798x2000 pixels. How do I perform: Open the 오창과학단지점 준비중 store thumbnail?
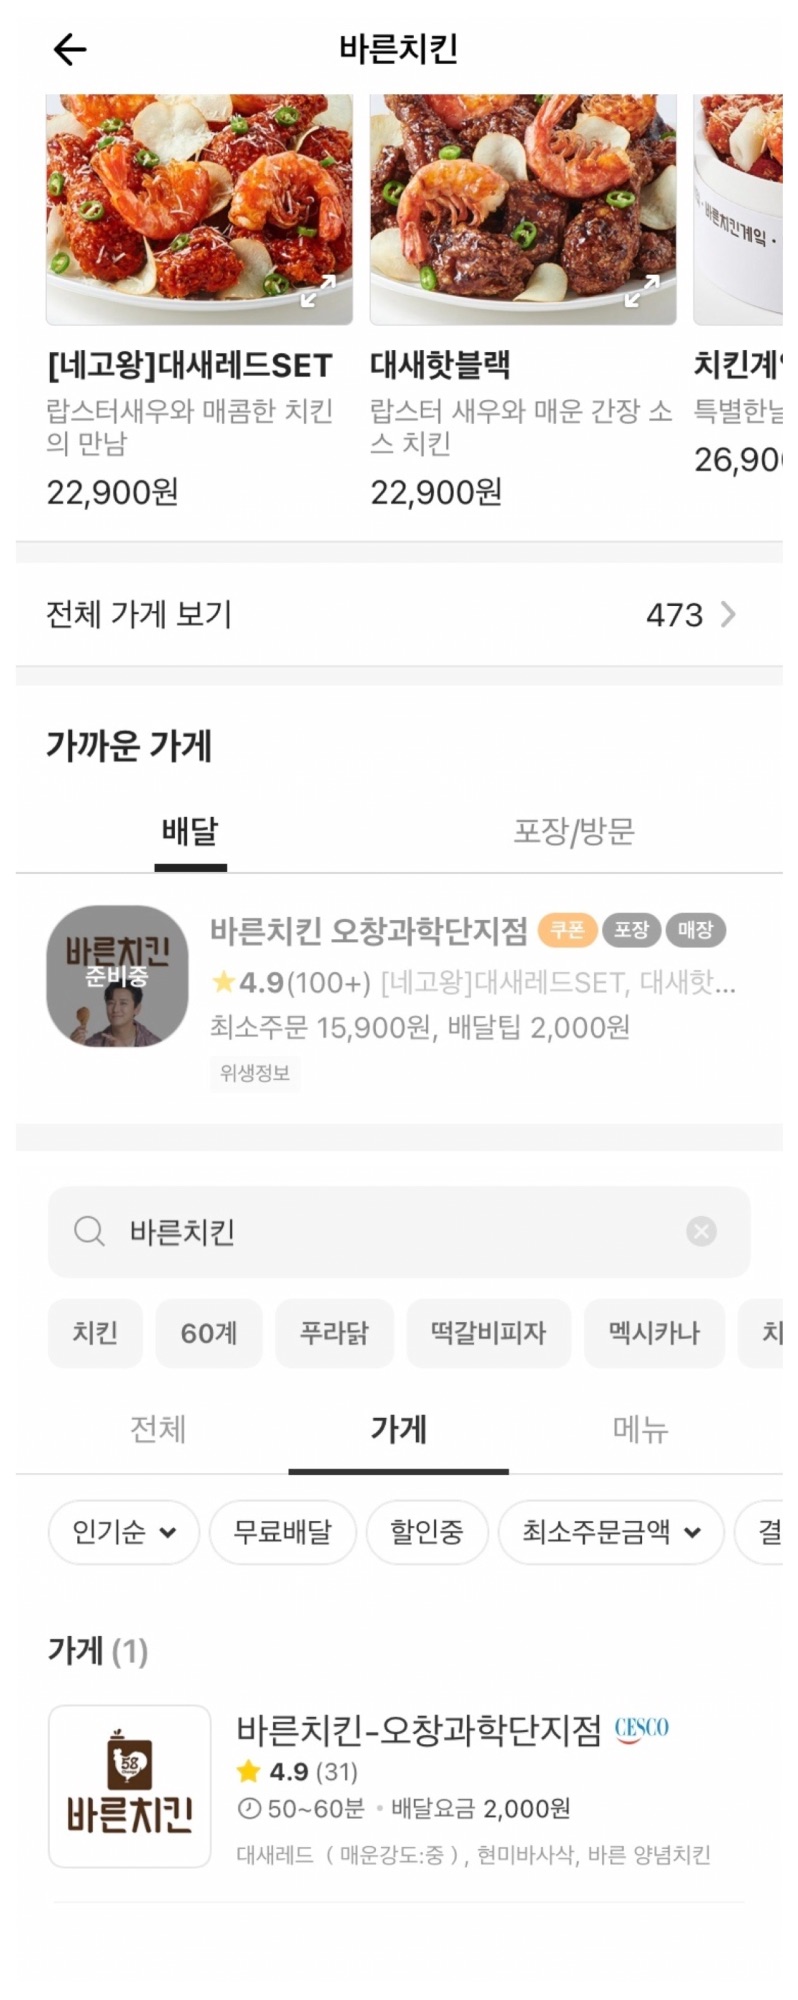[x=117, y=976]
